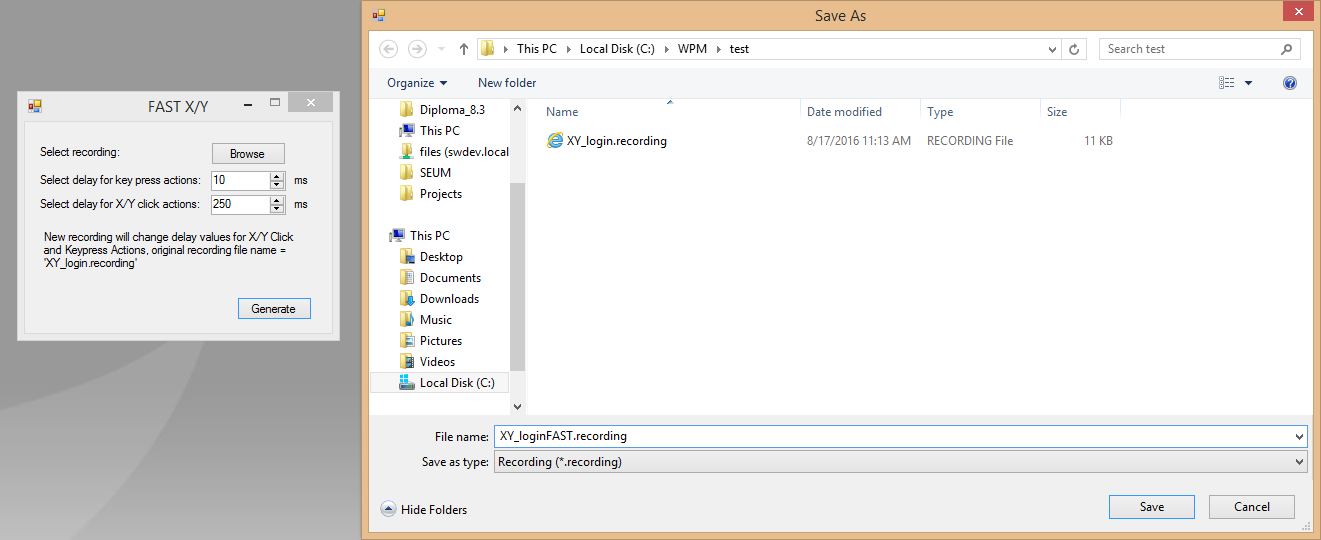Cancel the Save As dialog
This screenshot has height=540, width=1321.
[x=1252, y=507]
